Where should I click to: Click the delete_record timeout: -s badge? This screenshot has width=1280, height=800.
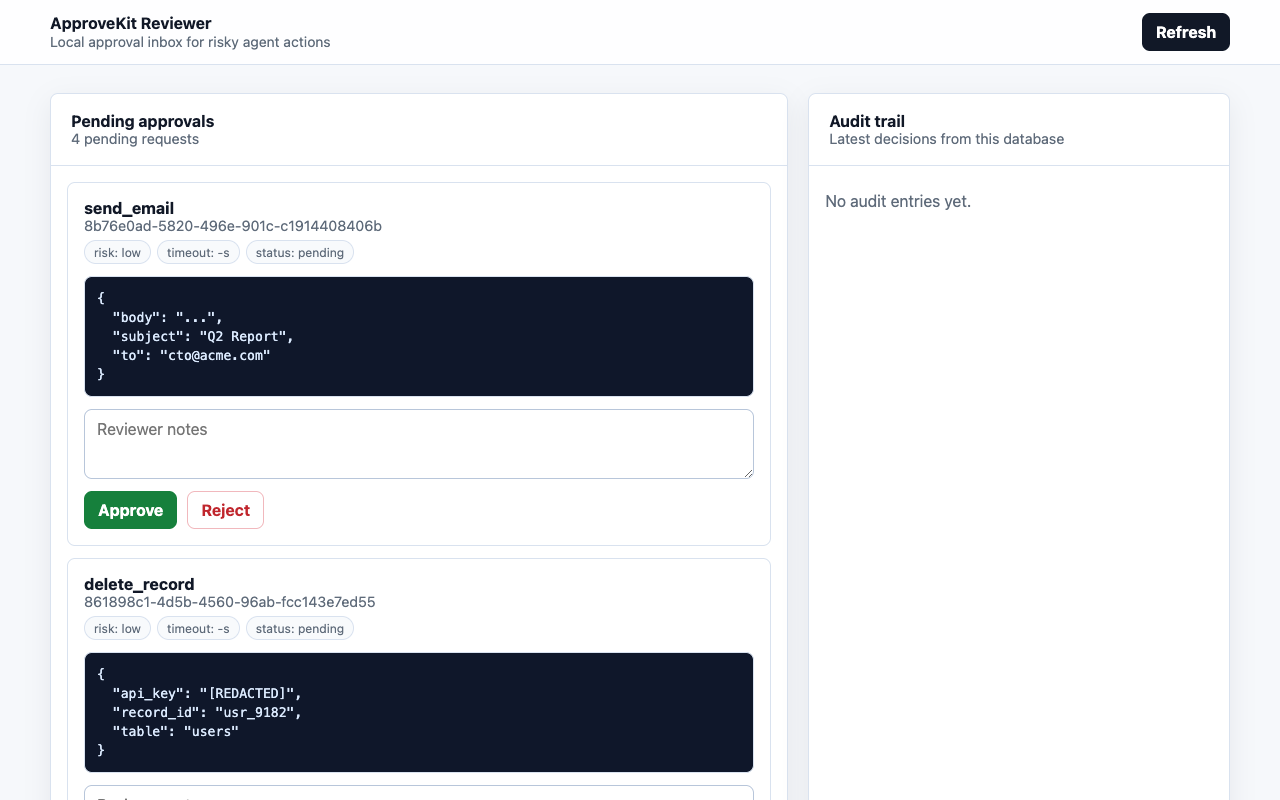198,629
